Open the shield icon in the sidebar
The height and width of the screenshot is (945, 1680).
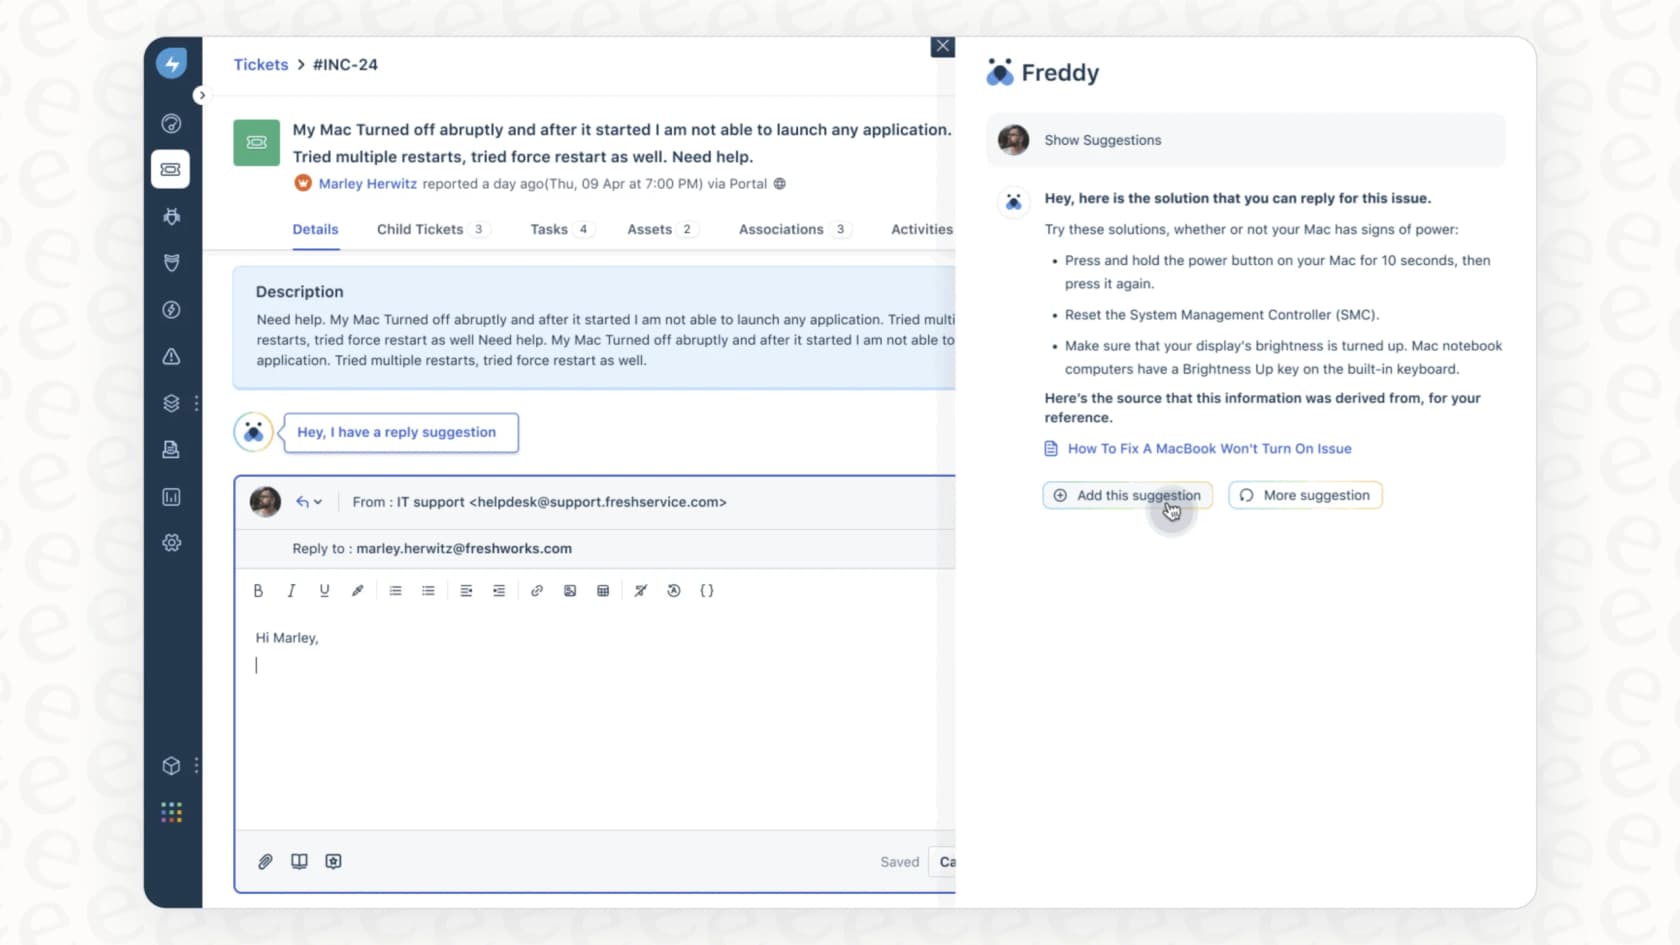tap(171, 263)
